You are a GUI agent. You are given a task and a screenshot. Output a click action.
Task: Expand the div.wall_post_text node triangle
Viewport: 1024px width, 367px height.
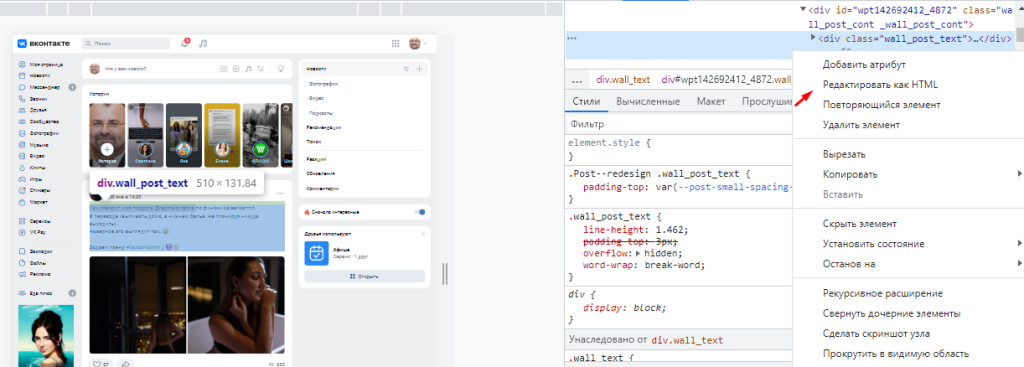pyautogui.click(x=813, y=38)
